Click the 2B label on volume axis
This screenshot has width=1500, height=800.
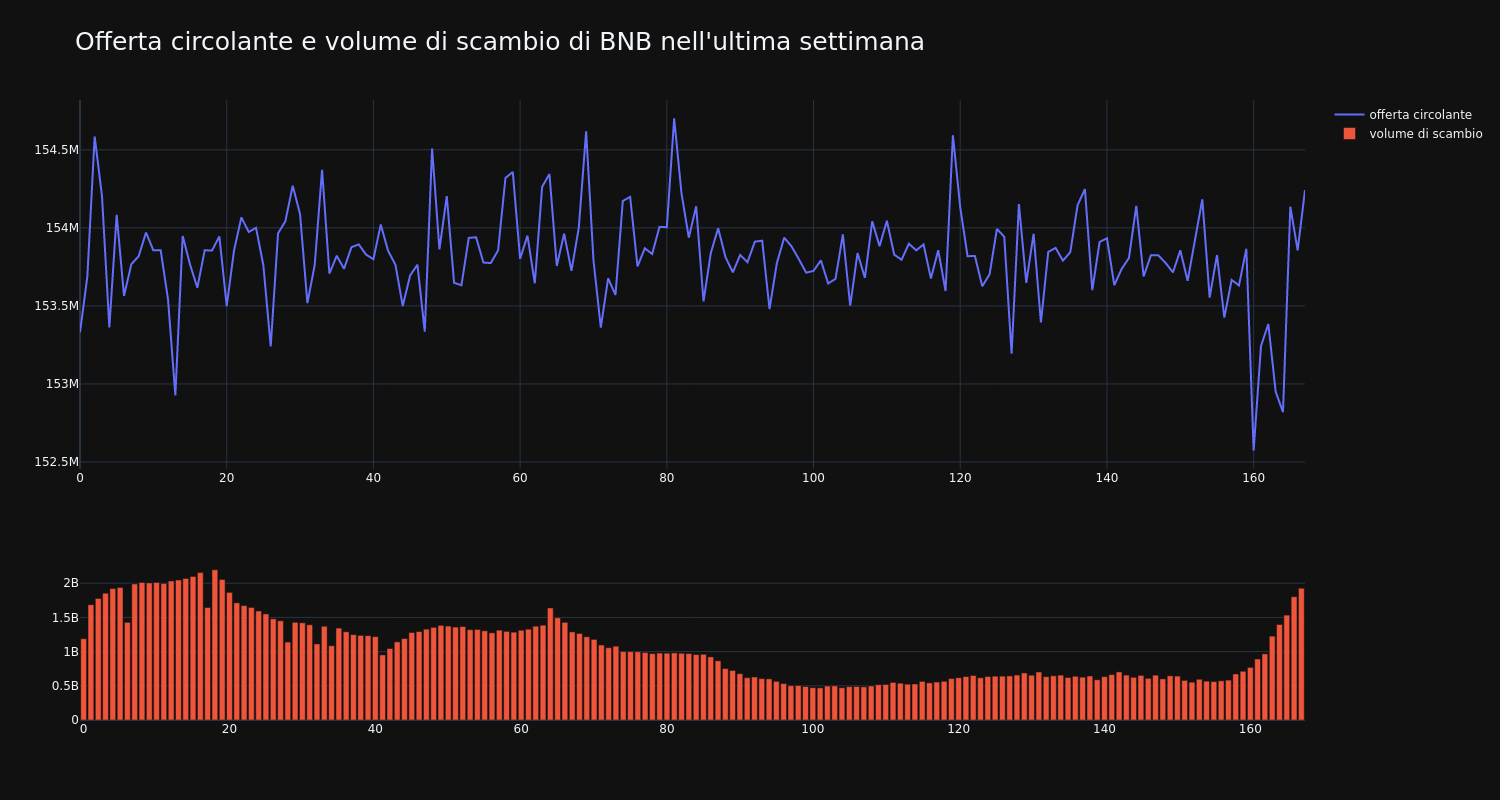tap(71, 583)
